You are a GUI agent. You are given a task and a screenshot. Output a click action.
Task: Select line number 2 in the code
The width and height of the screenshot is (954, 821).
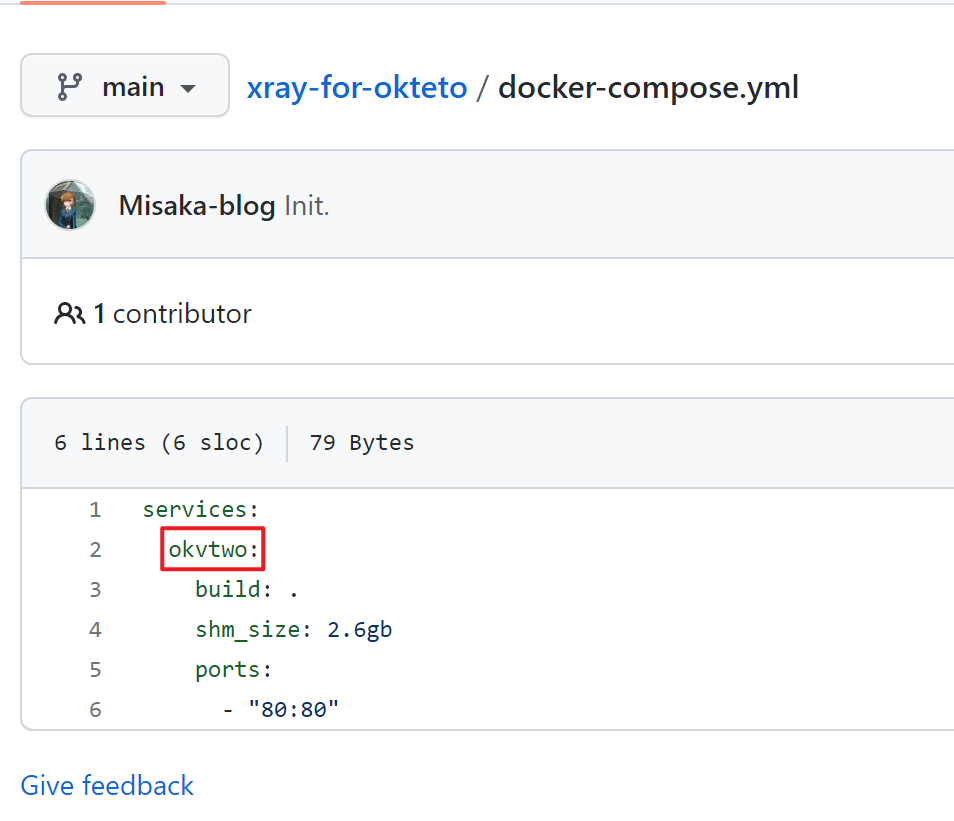click(x=95, y=550)
